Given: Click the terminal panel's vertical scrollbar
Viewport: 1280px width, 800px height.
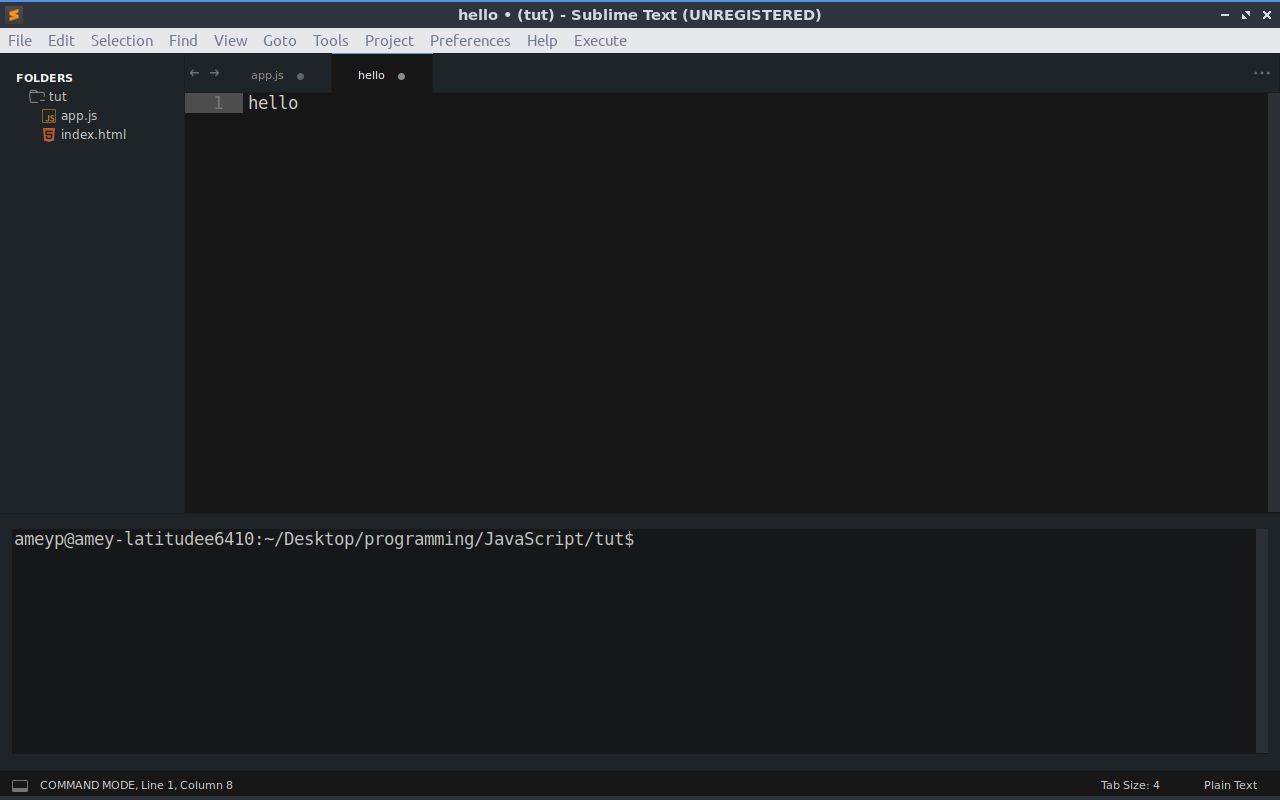Looking at the screenshot, I should (1261, 640).
